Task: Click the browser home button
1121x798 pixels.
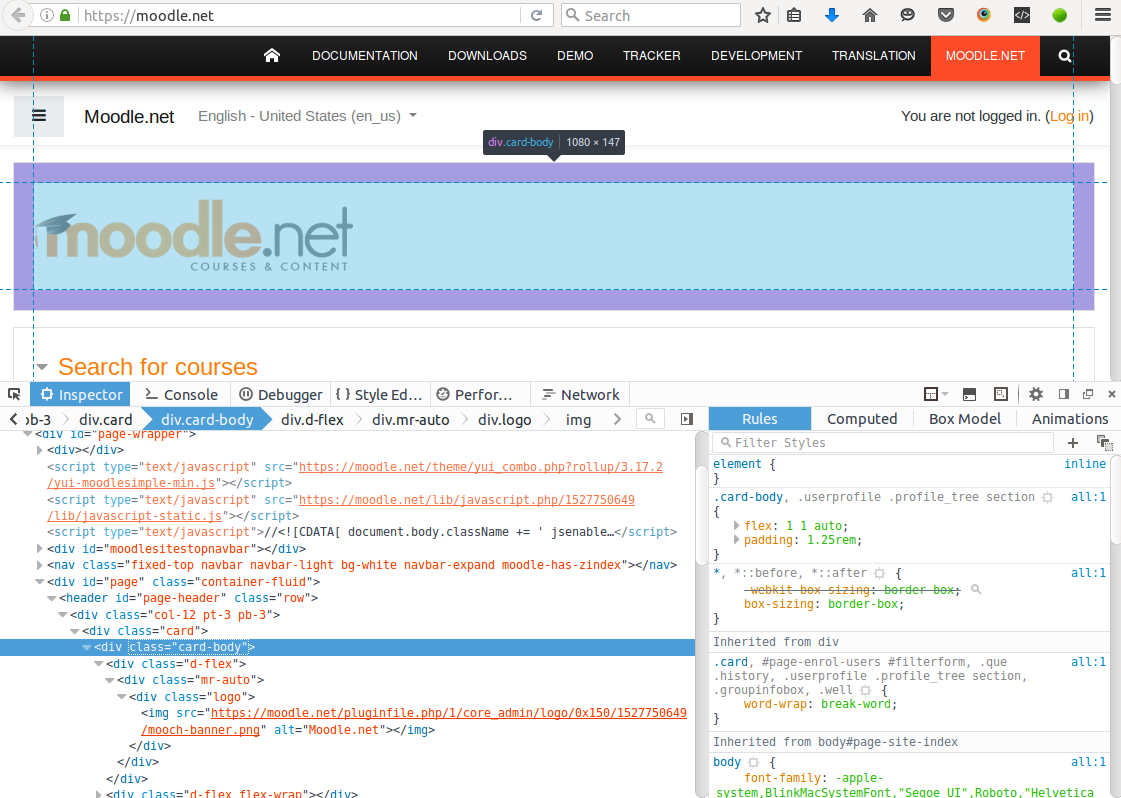Action: tap(869, 15)
